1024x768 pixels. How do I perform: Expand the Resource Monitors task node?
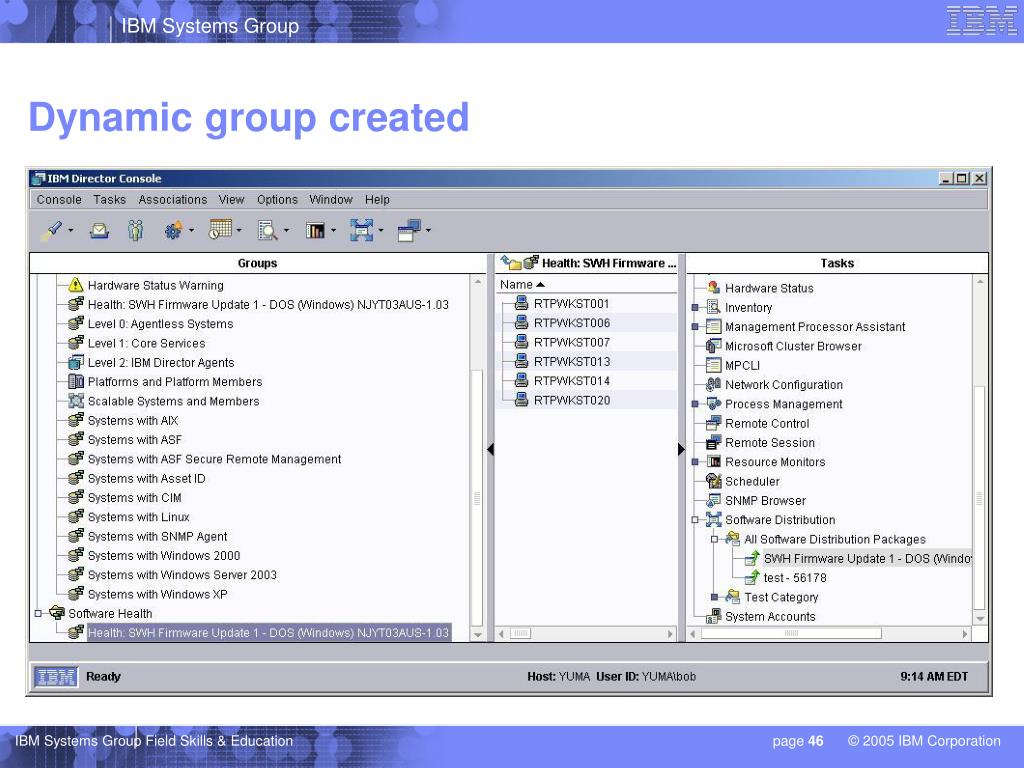[x=695, y=462]
